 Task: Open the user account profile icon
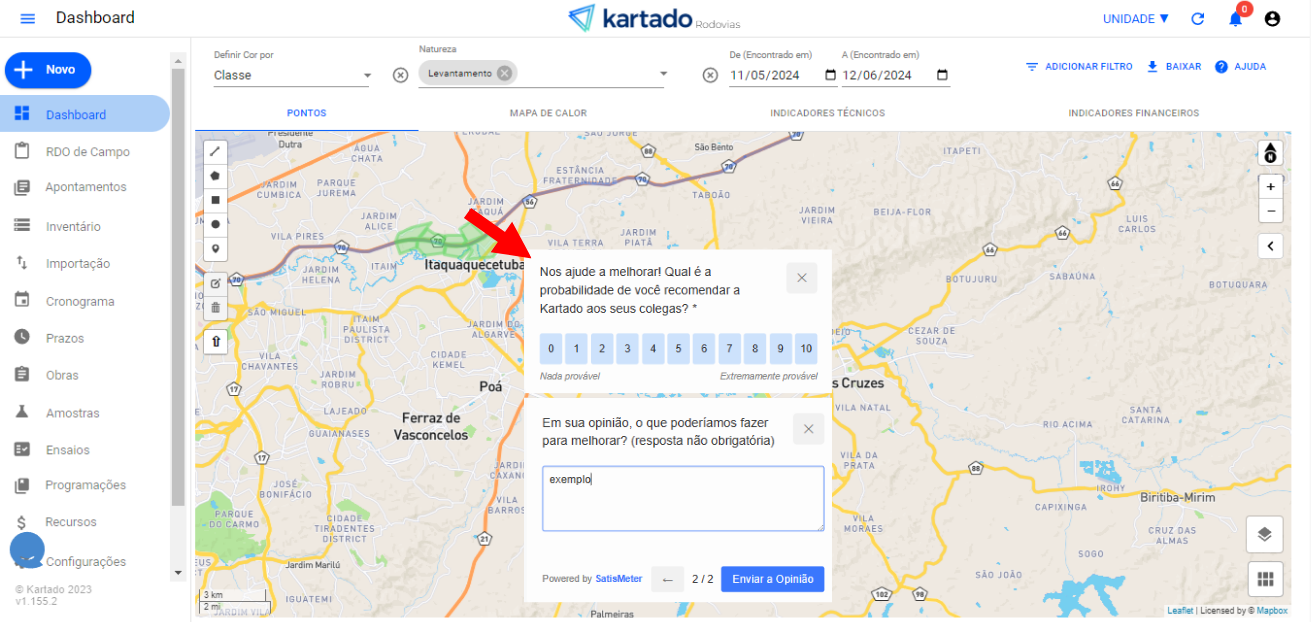tap(1272, 19)
